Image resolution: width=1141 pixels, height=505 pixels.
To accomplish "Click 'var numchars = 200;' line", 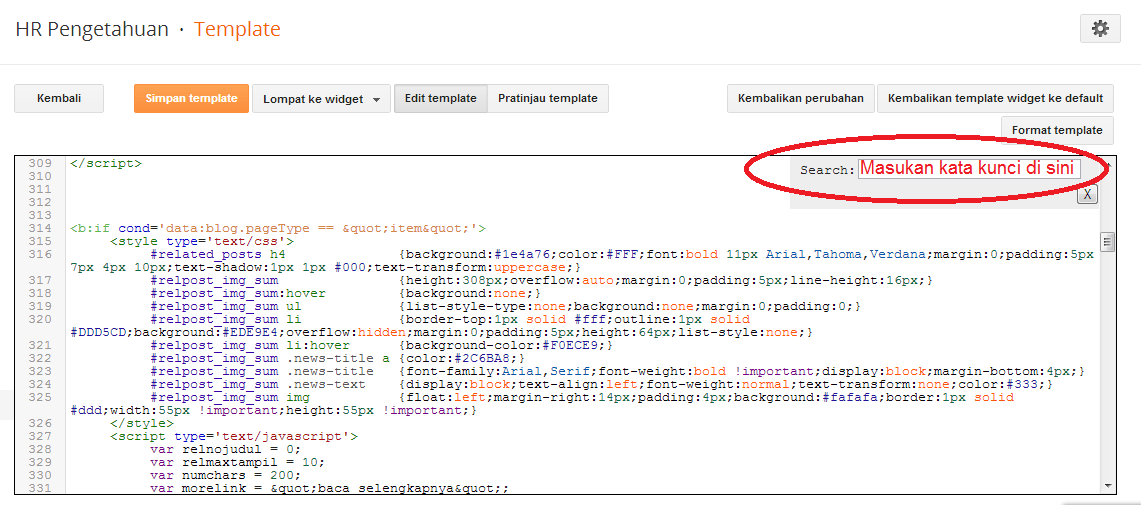I will pos(227,475).
